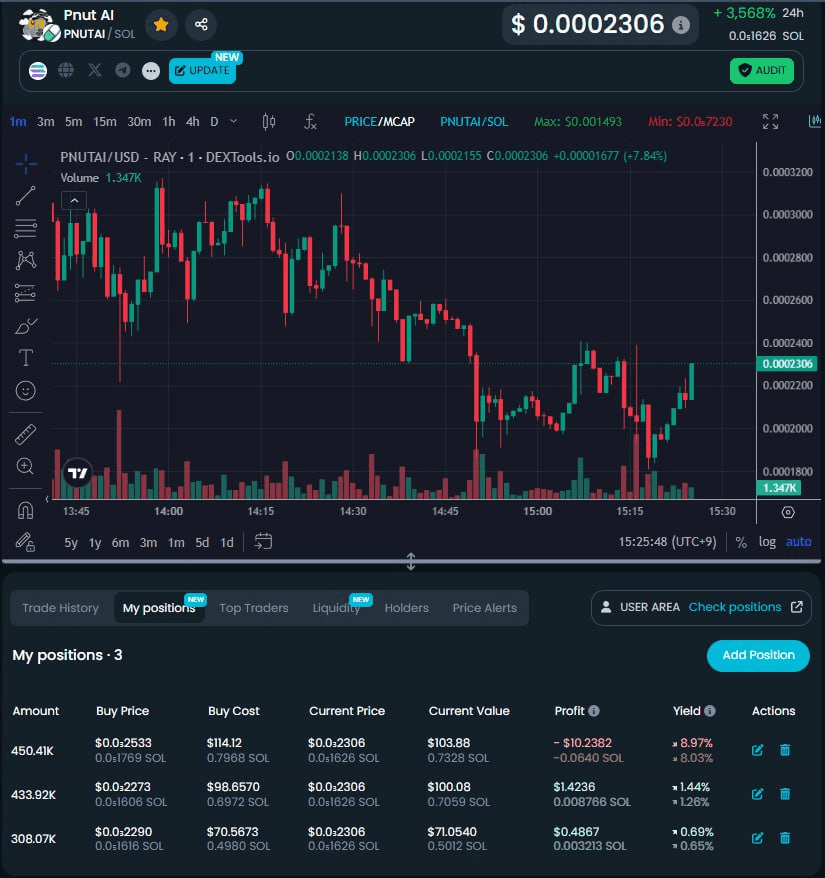The width and height of the screenshot is (825, 878).
Task: Select the crosshair cursor tool
Action: 26,164
